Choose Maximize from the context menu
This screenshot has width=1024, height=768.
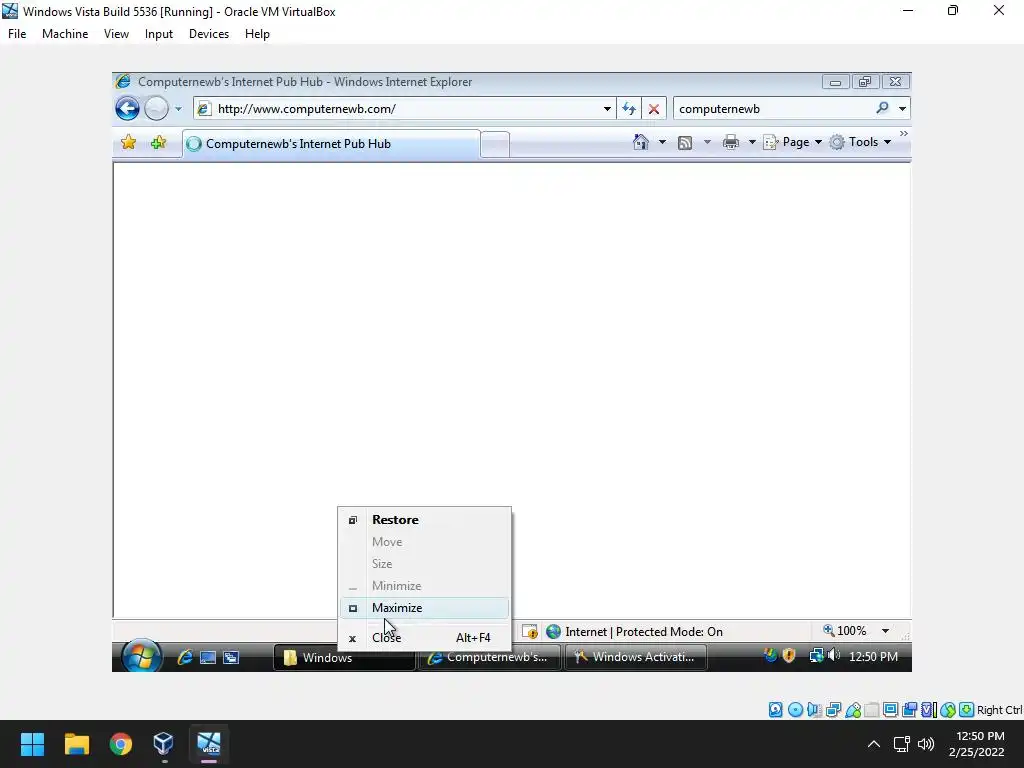pos(424,608)
